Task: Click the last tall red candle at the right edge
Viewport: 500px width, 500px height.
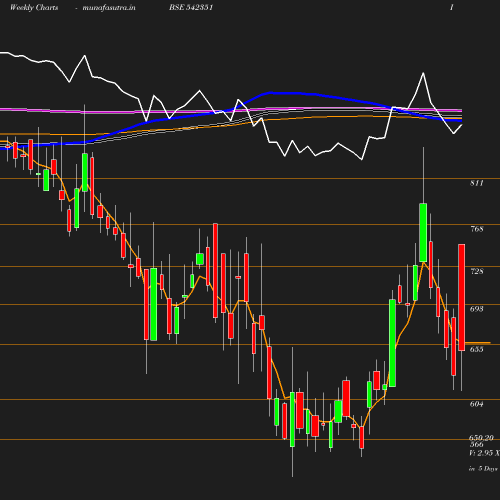Action: point(462,297)
